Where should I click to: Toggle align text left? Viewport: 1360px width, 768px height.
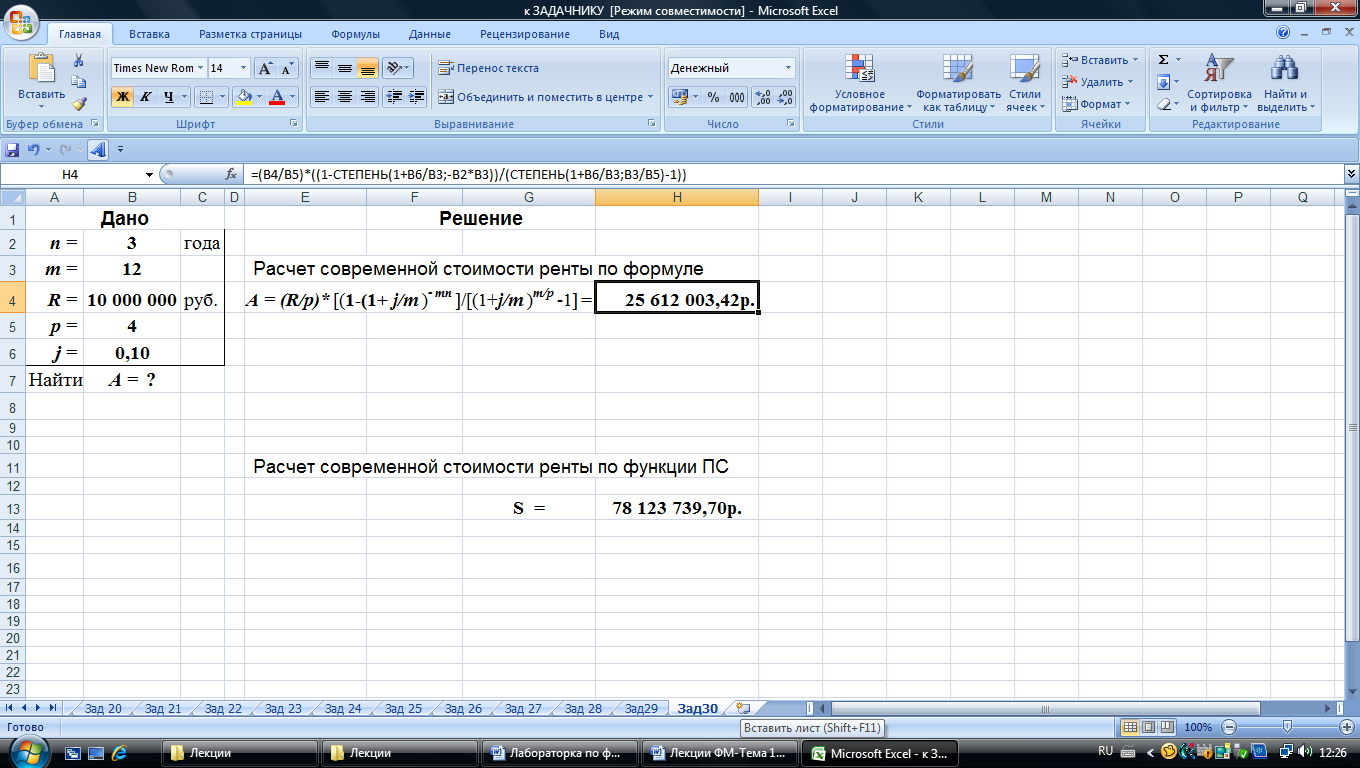(322, 97)
